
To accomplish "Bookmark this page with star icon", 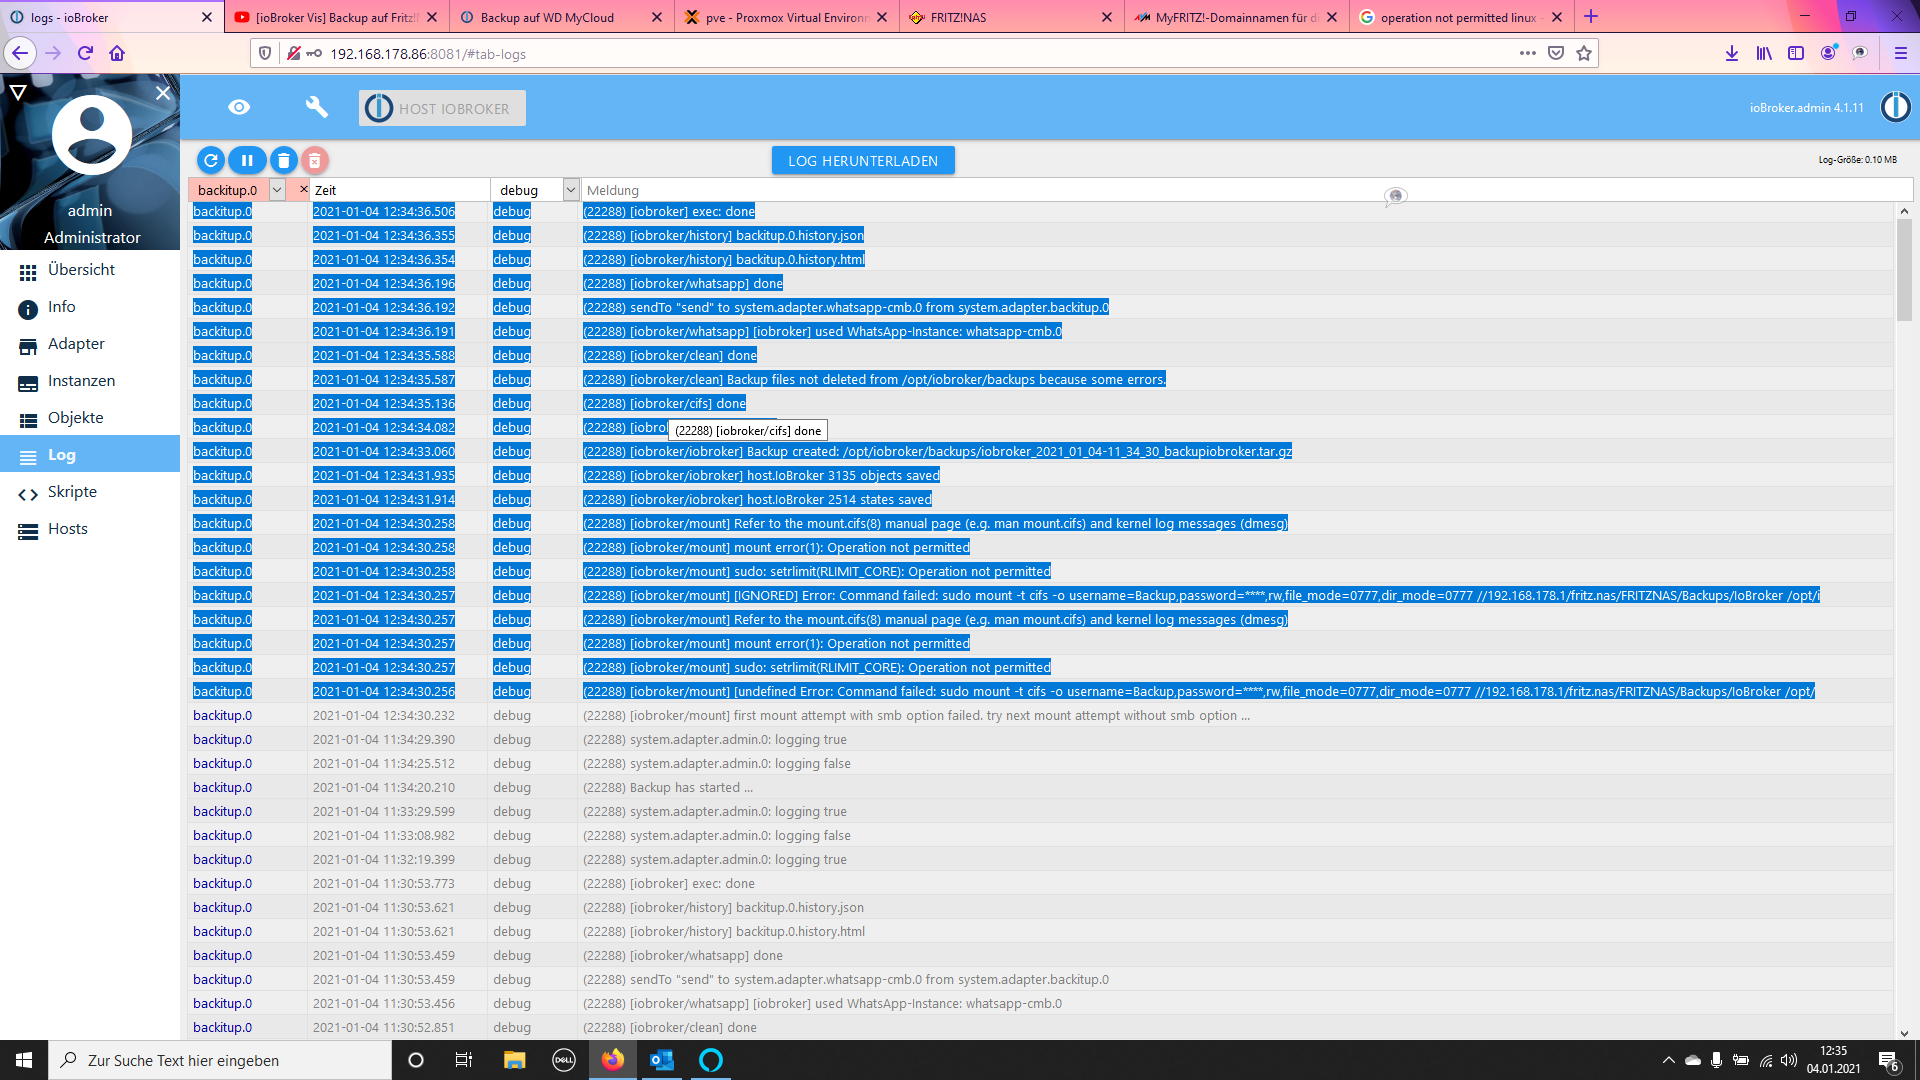I will [1584, 54].
